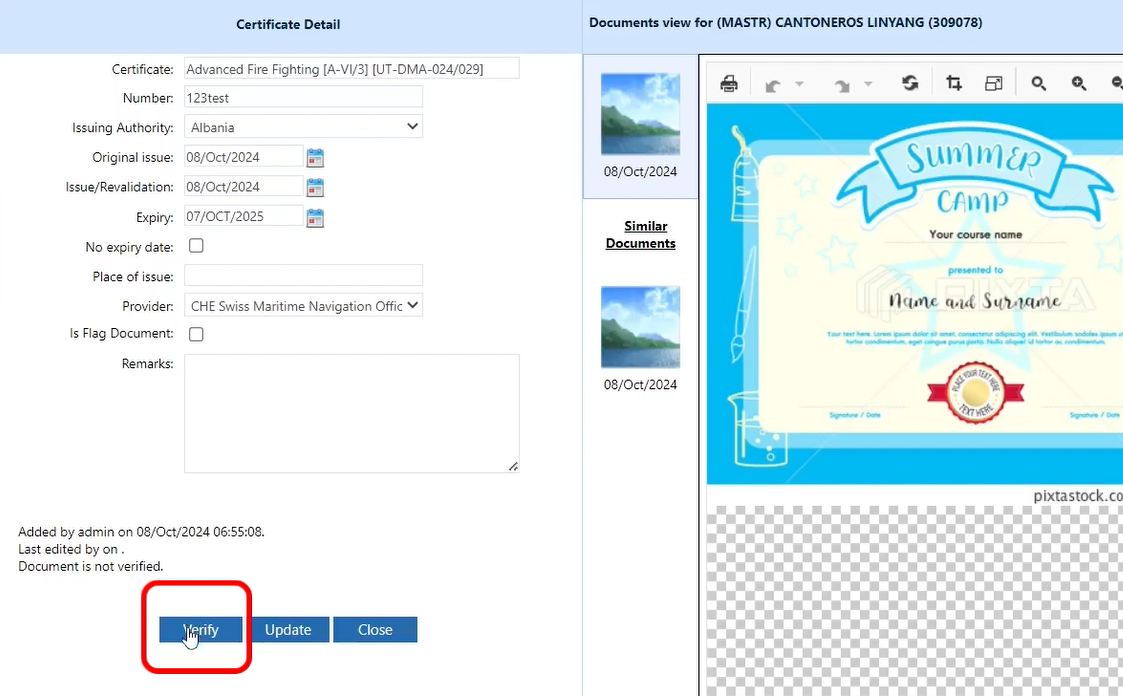Click the 'Document is not verified.' text
1123x696 pixels.
click(91, 566)
